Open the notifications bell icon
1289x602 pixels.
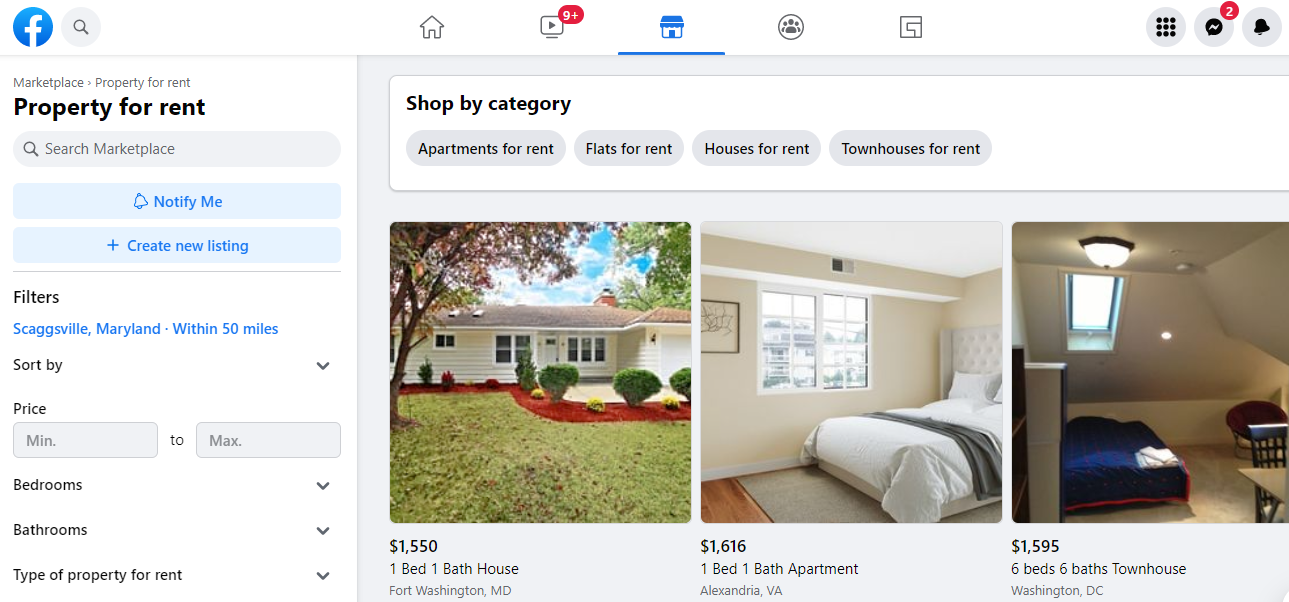(1262, 27)
